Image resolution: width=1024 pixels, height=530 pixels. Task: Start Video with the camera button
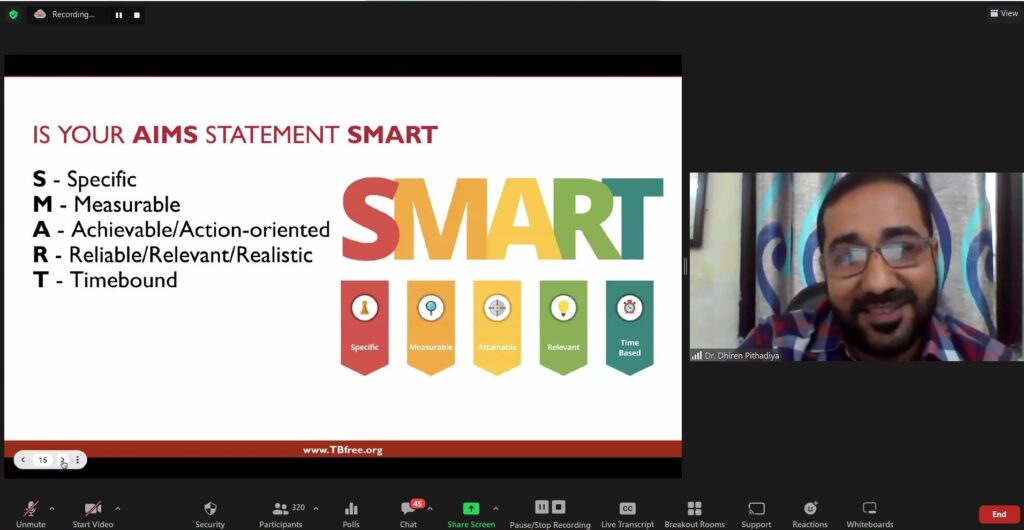92,510
